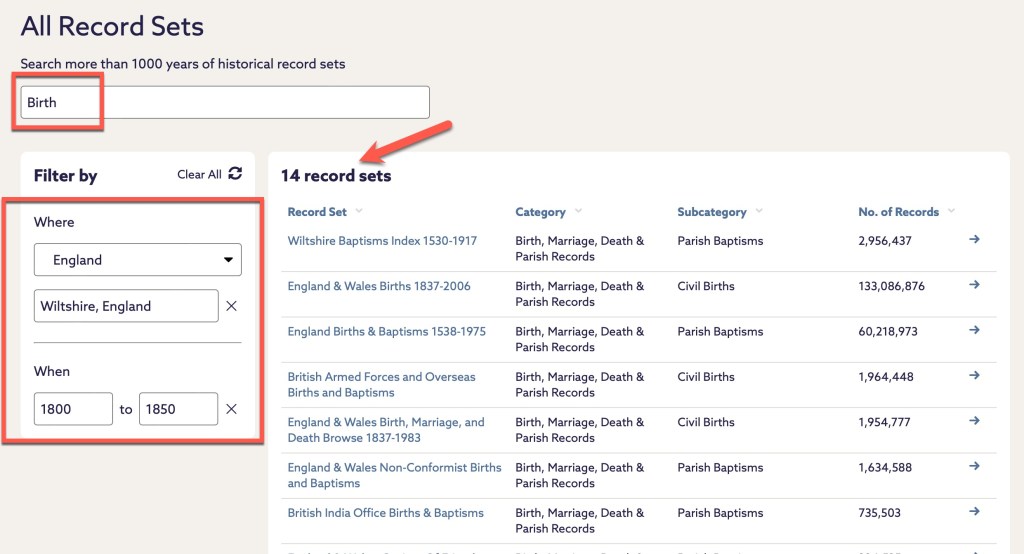Clear the Wiltshire, England location filter
This screenshot has height=554, width=1024.
[x=231, y=306]
